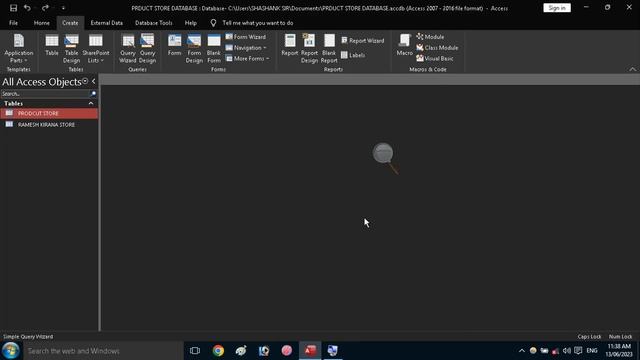Open the File menu
The width and height of the screenshot is (640, 360).
(13, 23)
